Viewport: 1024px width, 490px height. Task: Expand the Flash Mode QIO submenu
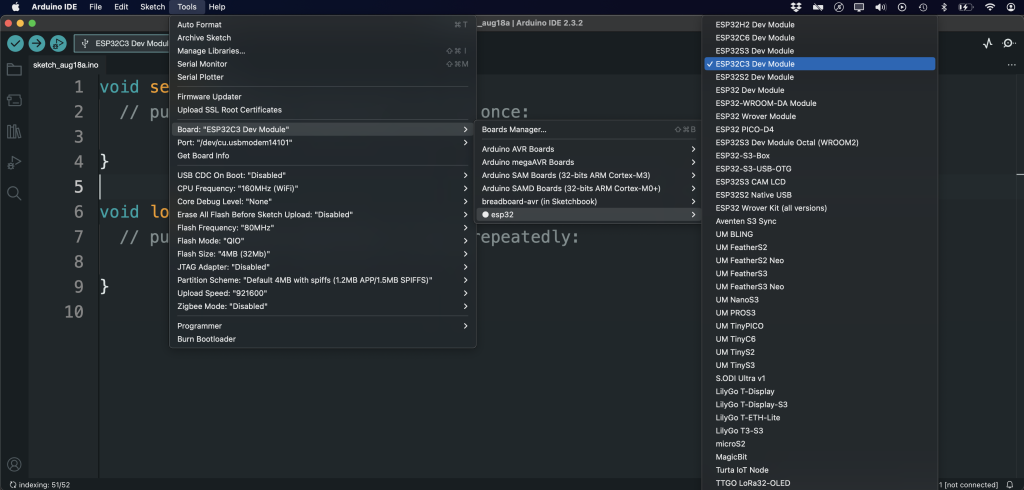tap(323, 240)
